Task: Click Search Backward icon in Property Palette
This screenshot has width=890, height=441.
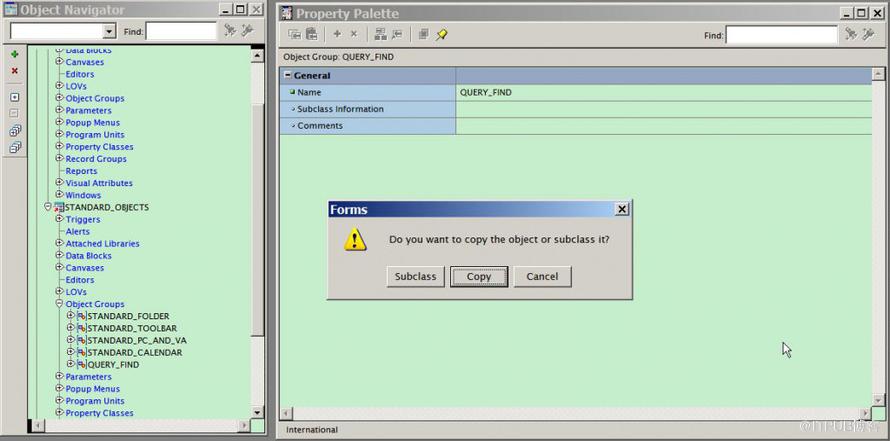Action: point(867,35)
